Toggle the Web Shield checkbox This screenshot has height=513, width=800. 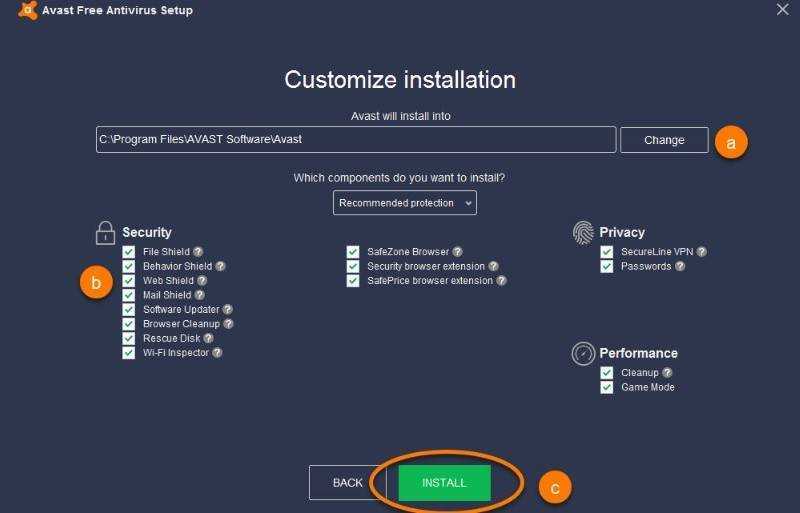(129, 280)
